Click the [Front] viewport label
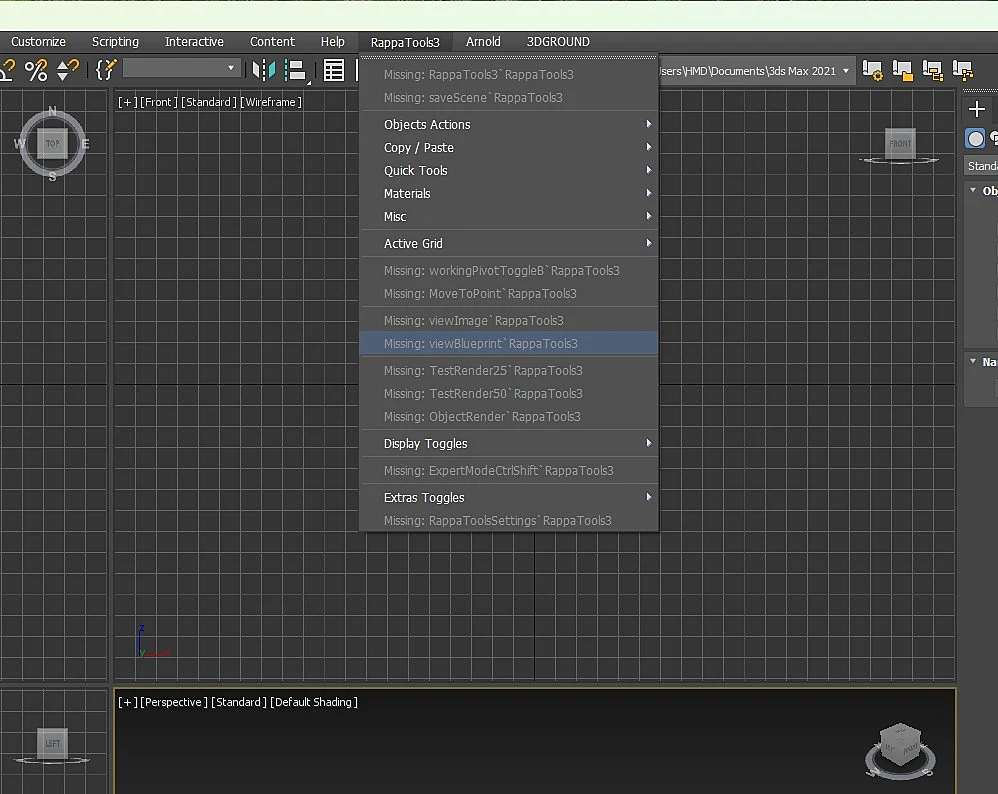 click(x=158, y=102)
